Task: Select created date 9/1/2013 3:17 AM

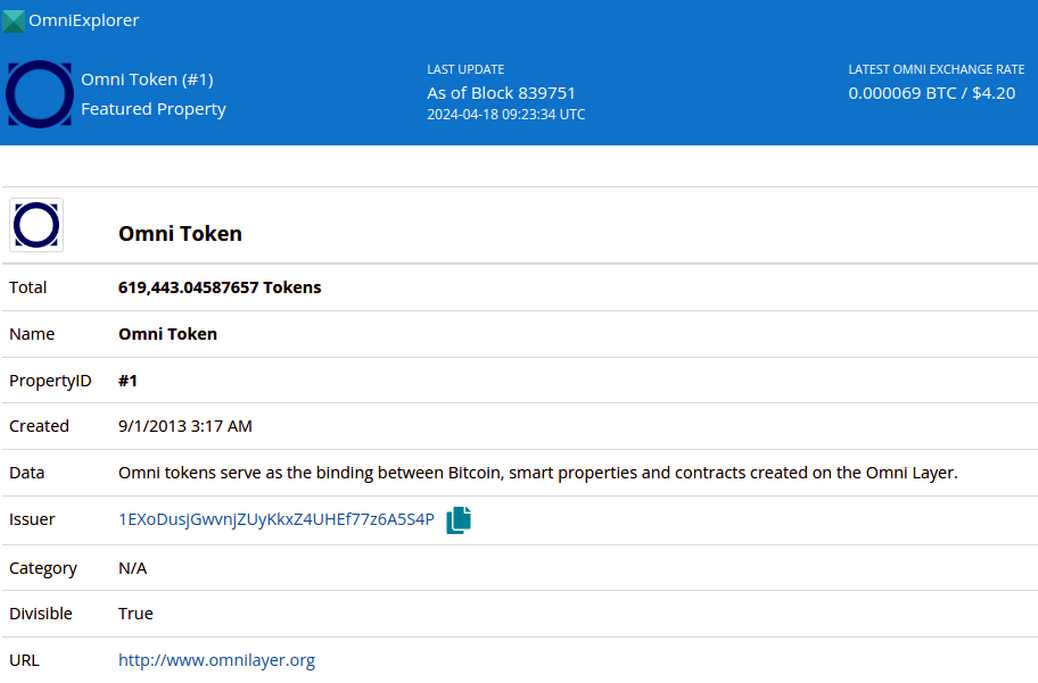Action: tap(185, 426)
